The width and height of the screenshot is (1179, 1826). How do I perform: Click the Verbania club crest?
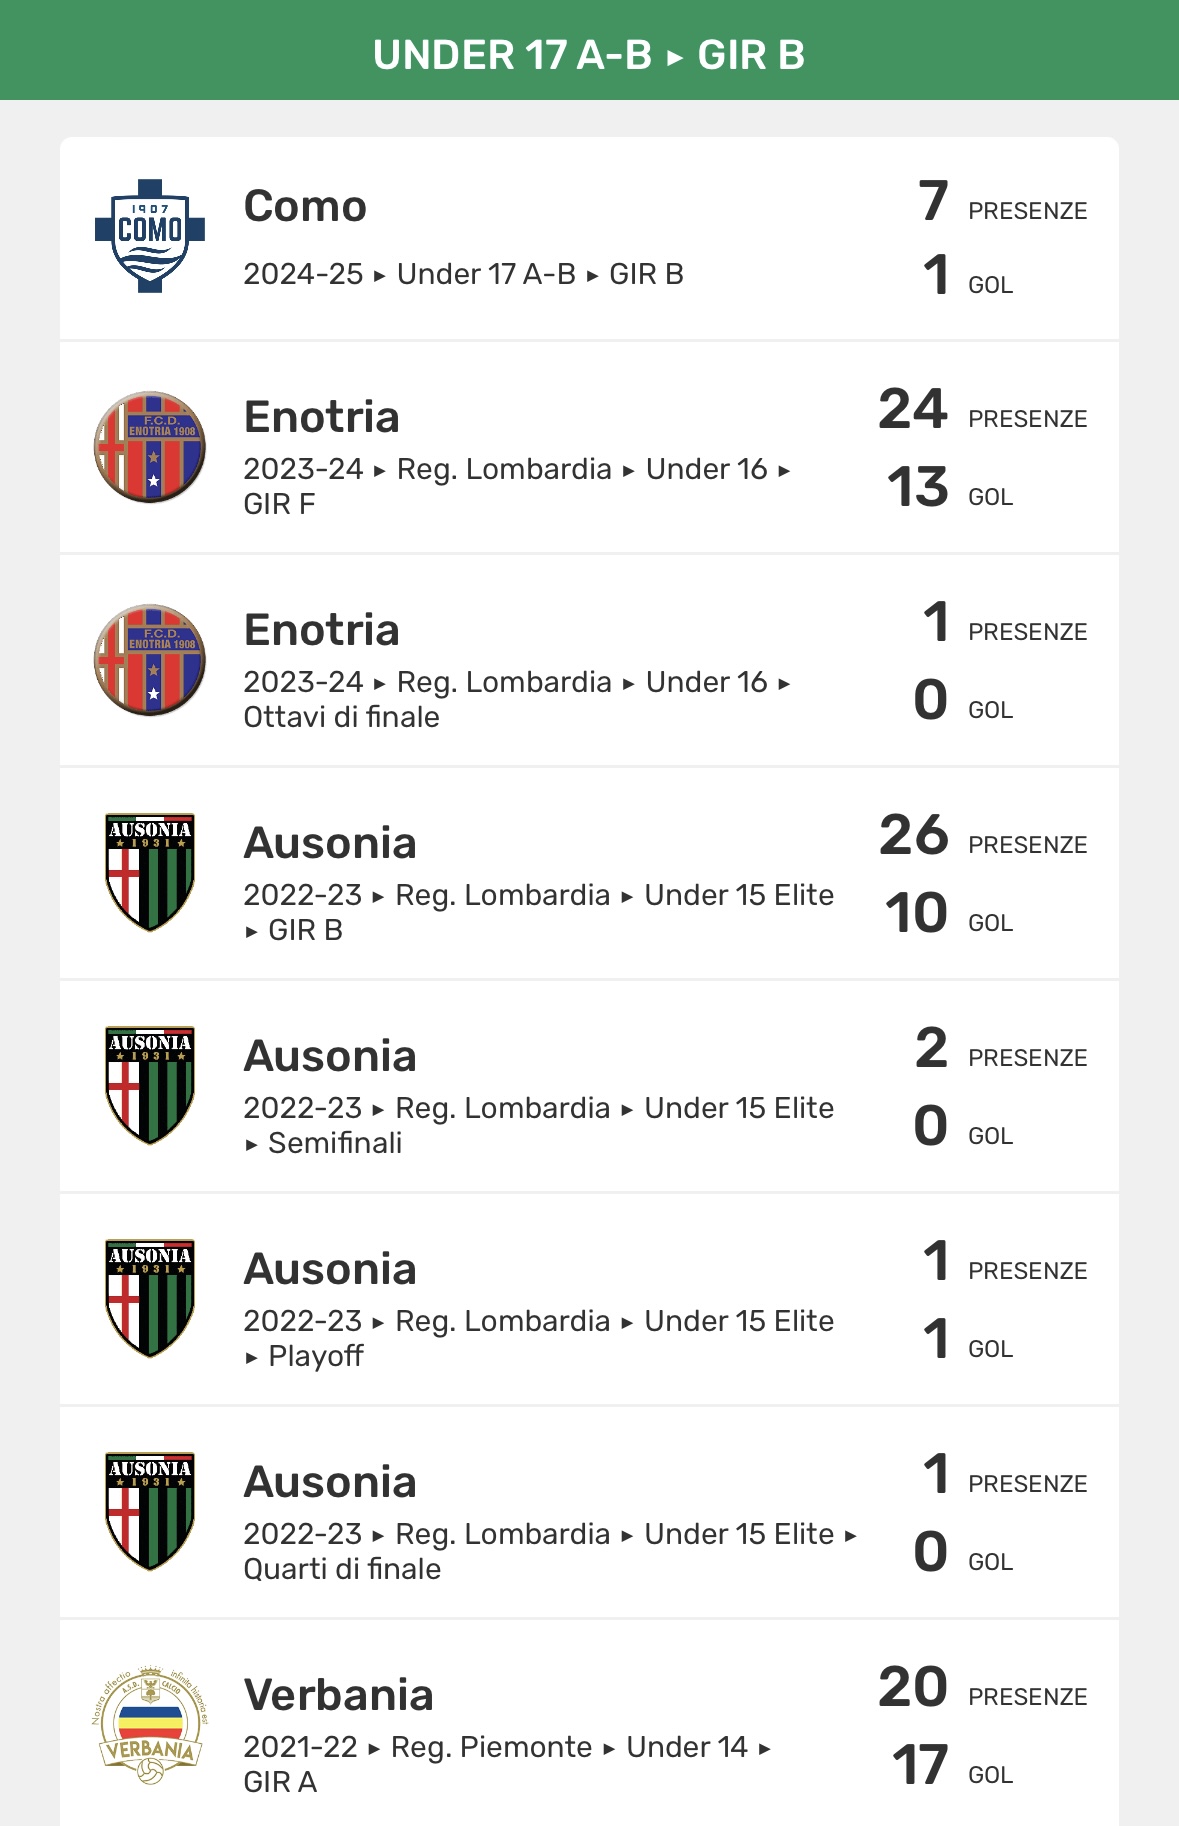tap(150, 1724)
